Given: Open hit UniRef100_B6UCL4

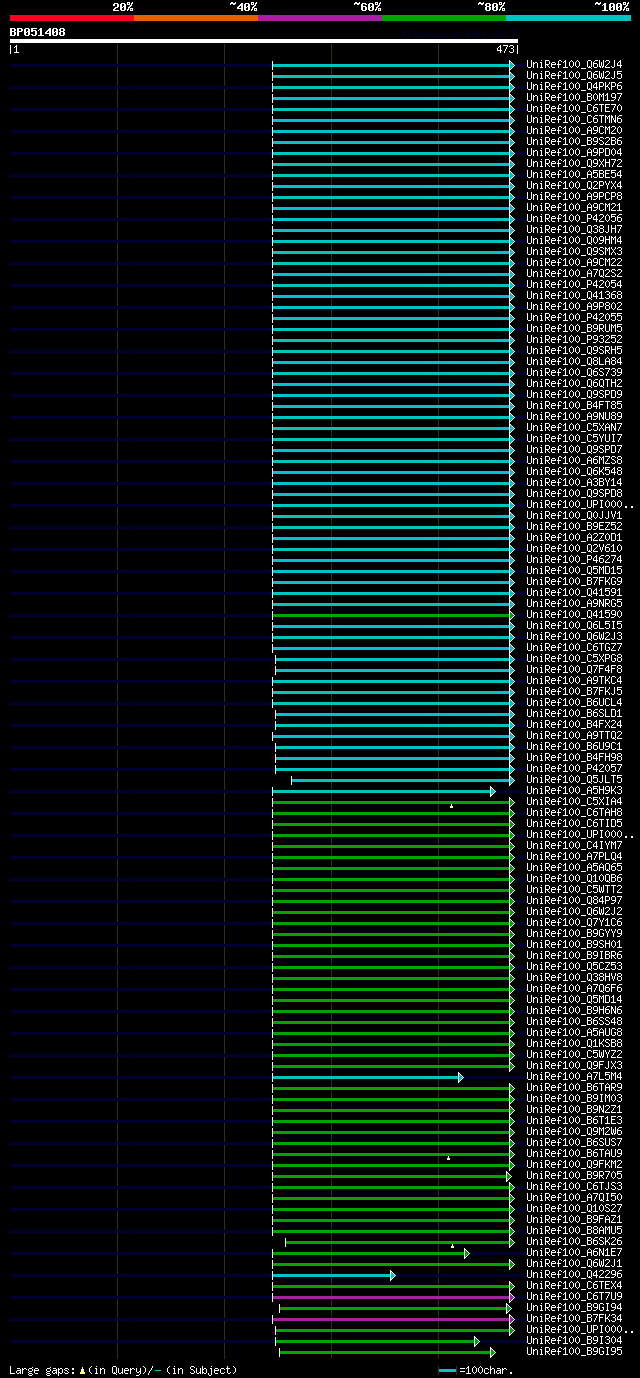Looking at the screenshot, I should pyautogui.click(x=574, y=702).
